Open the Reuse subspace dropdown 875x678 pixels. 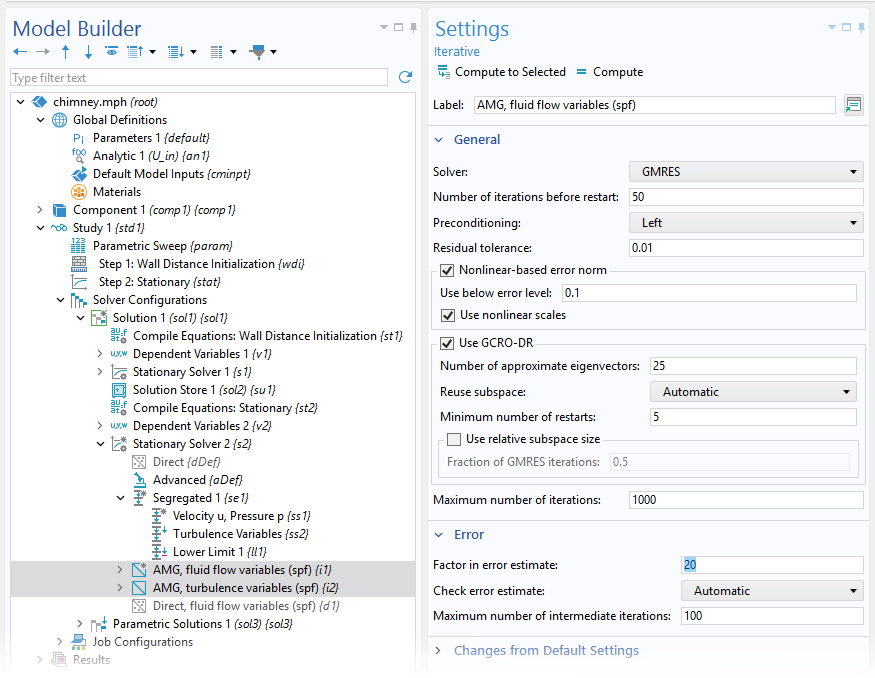[752, 392]
